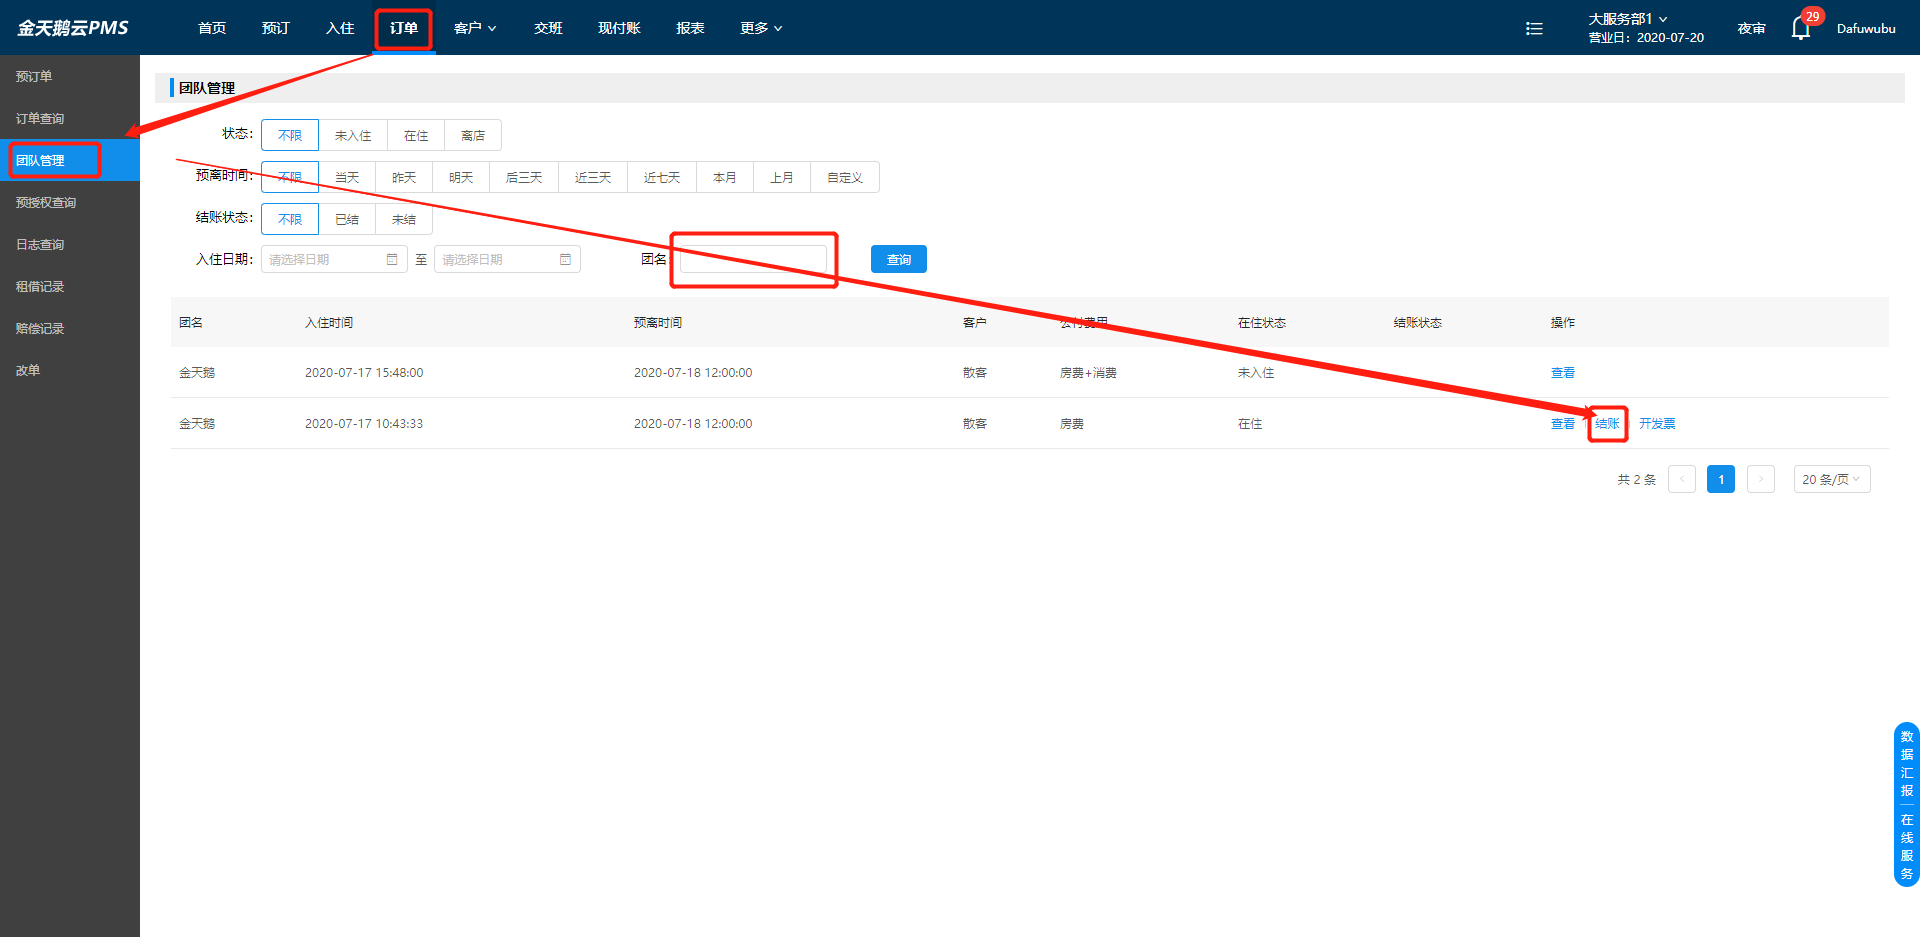Filter status by 在住

(x=416, y=136)
